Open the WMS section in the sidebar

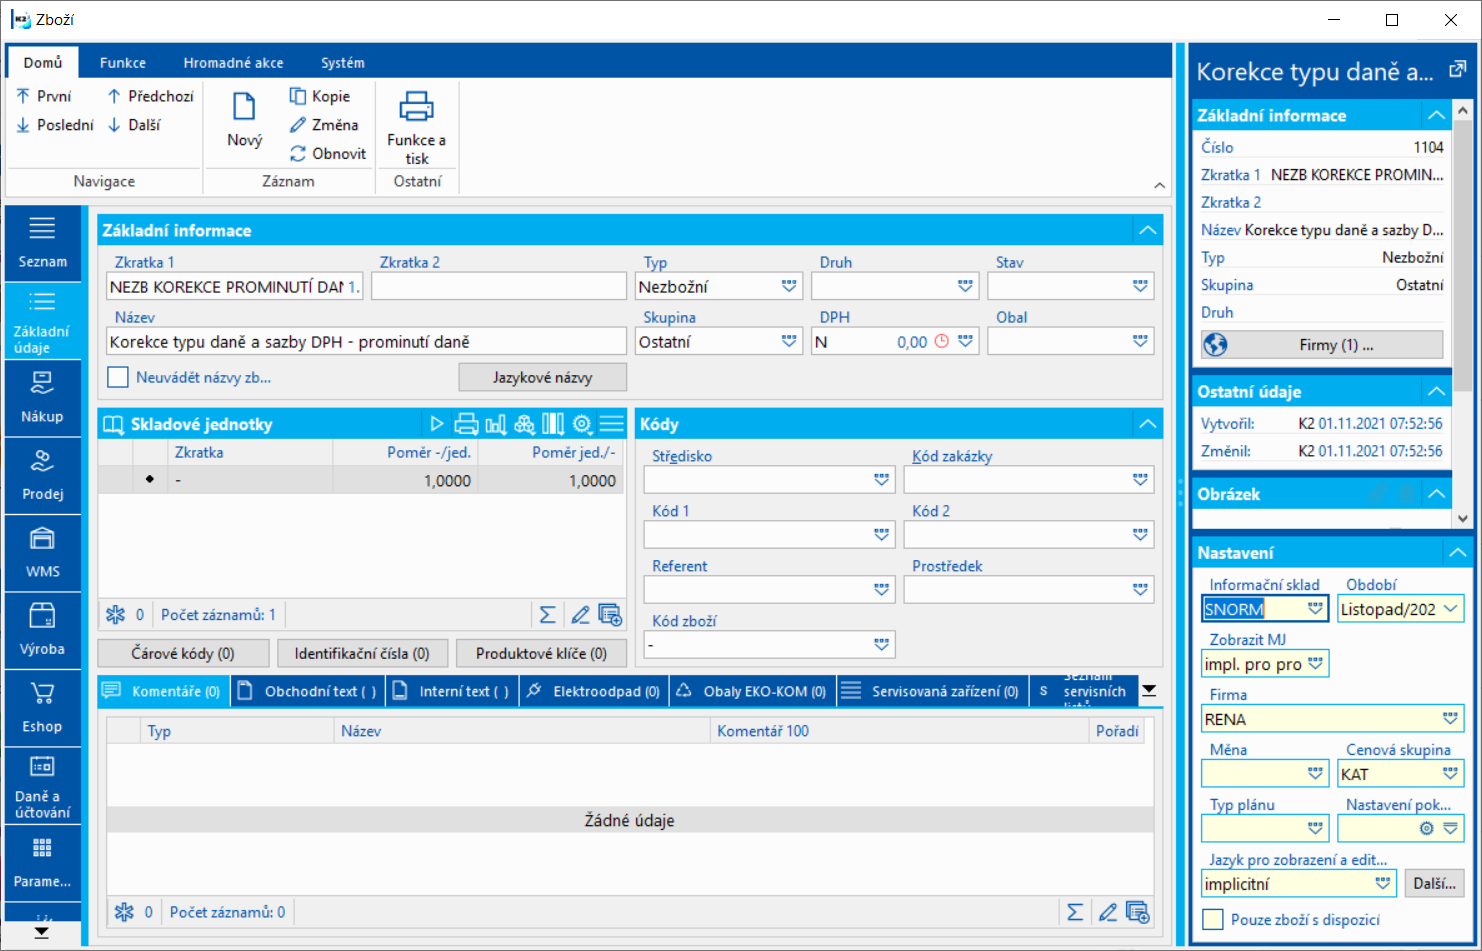(42, 553)
